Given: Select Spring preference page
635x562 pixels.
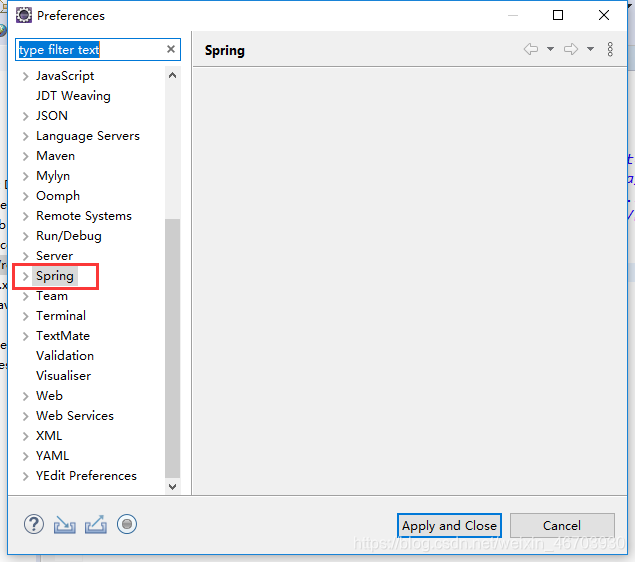Looking at the screenshot, I should [x=55, y=276].
